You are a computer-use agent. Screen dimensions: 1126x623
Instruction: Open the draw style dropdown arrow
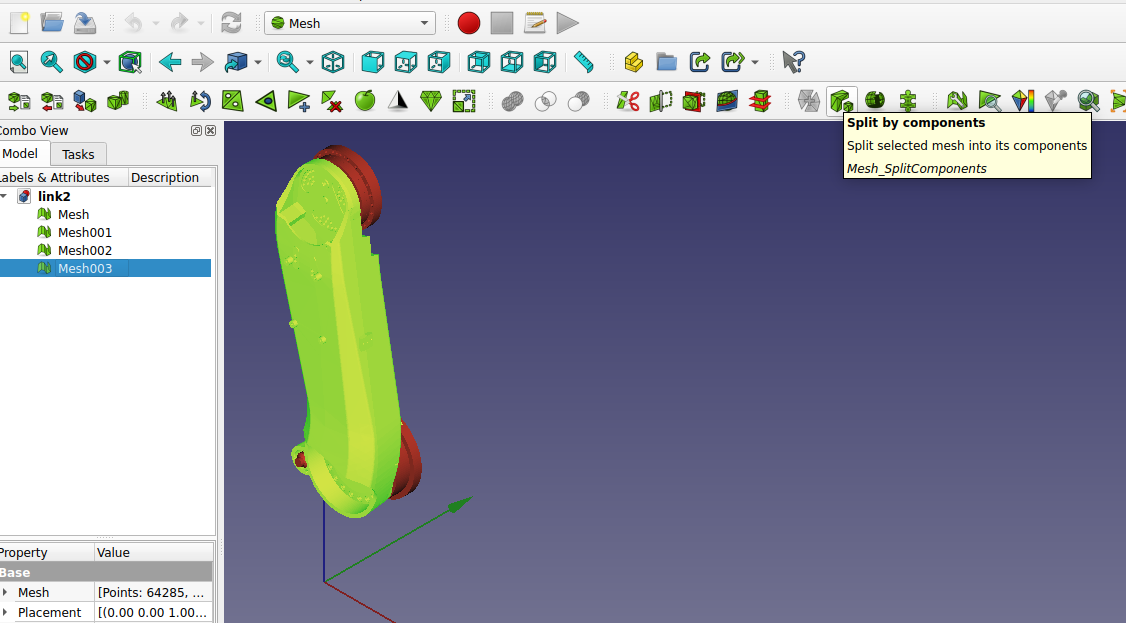pos(107,62)
